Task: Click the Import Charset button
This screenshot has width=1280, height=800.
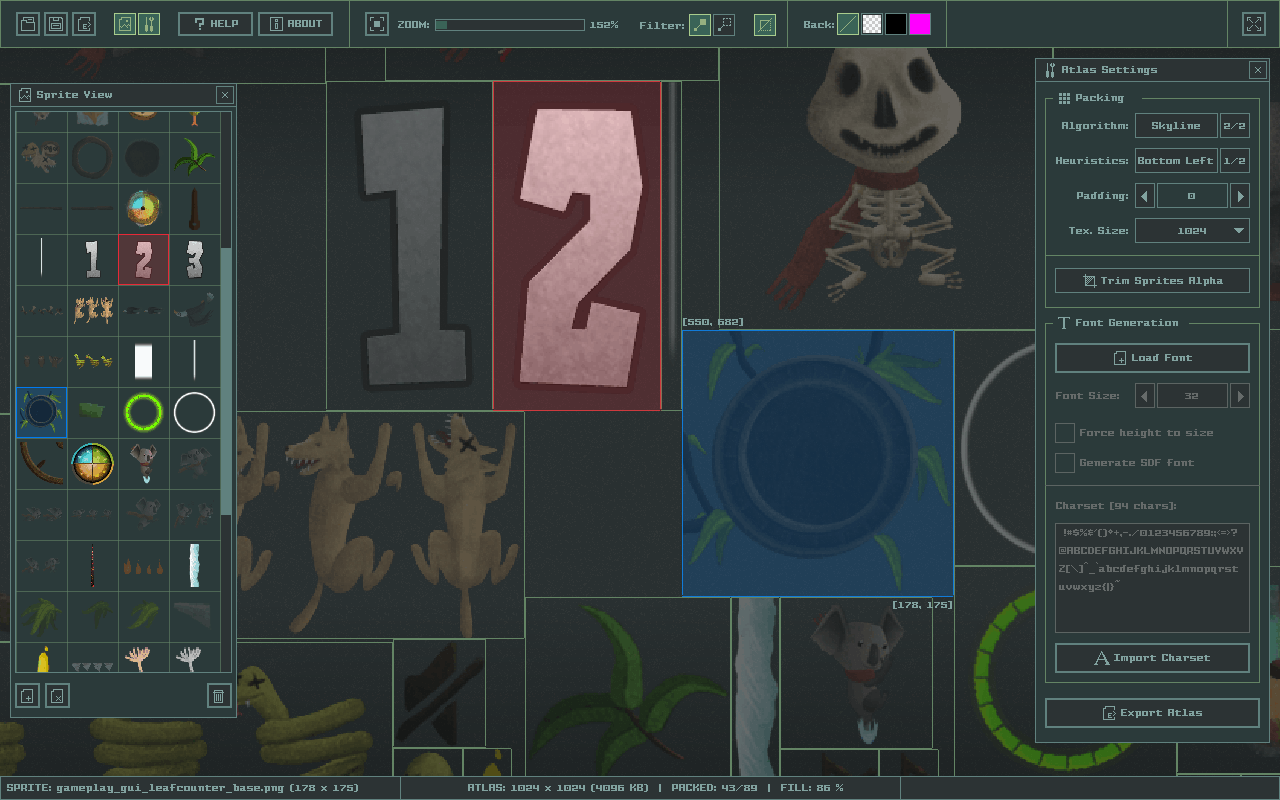Action: coord(1152,658)
